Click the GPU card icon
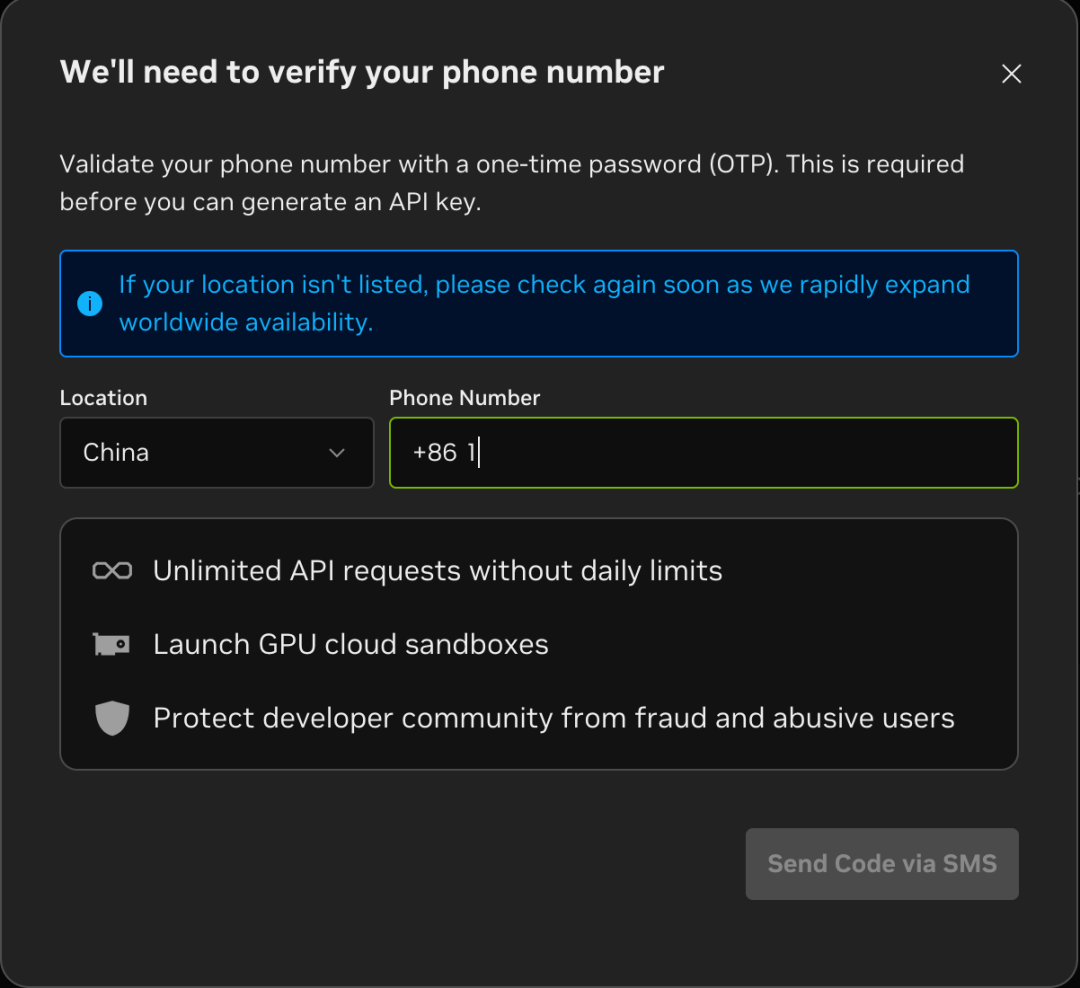Viewport: 1080px width, 988px height. [111, 644]
